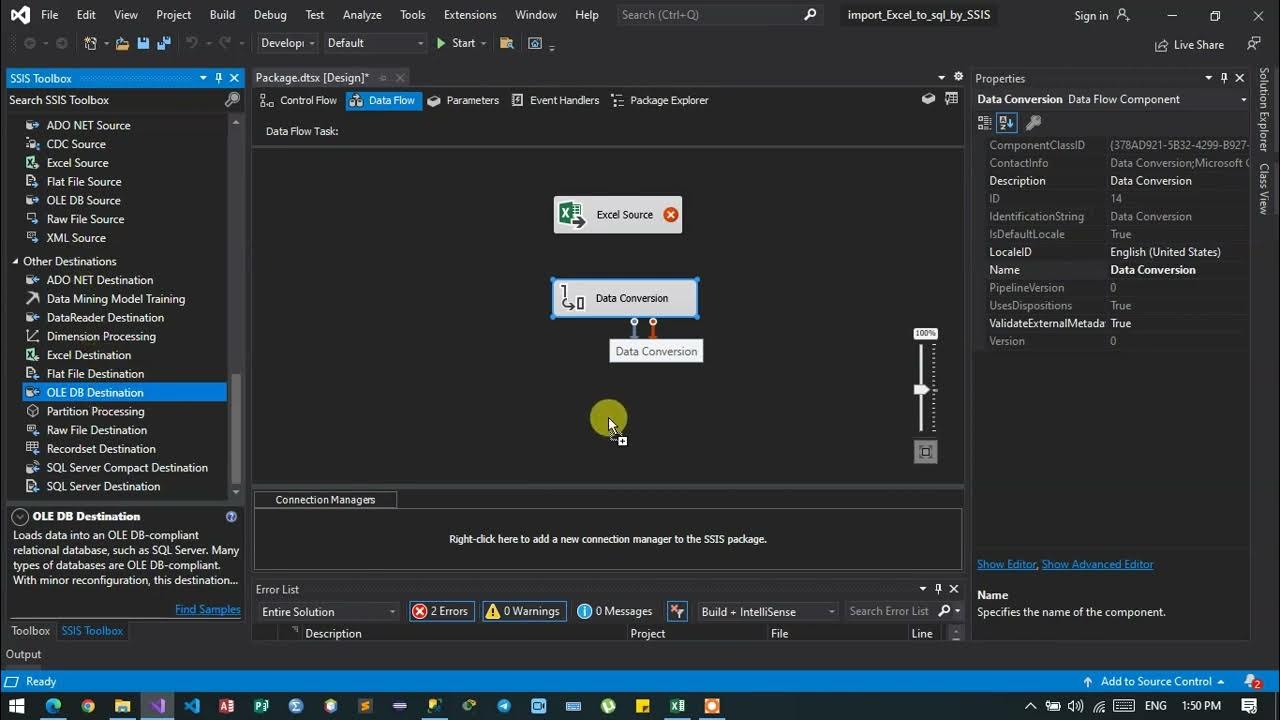The image size is (1280, 720).
Task: Click the Save toolbar icon
Action: click(x=142, y=43)
